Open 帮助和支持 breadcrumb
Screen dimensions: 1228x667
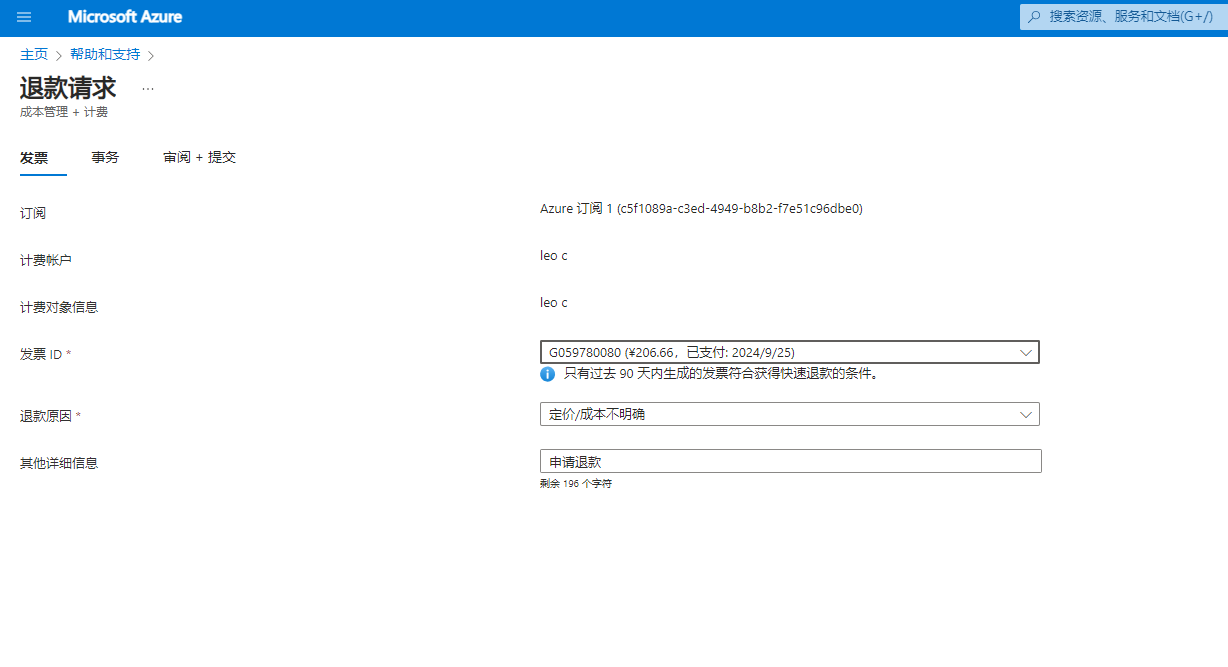105,54
